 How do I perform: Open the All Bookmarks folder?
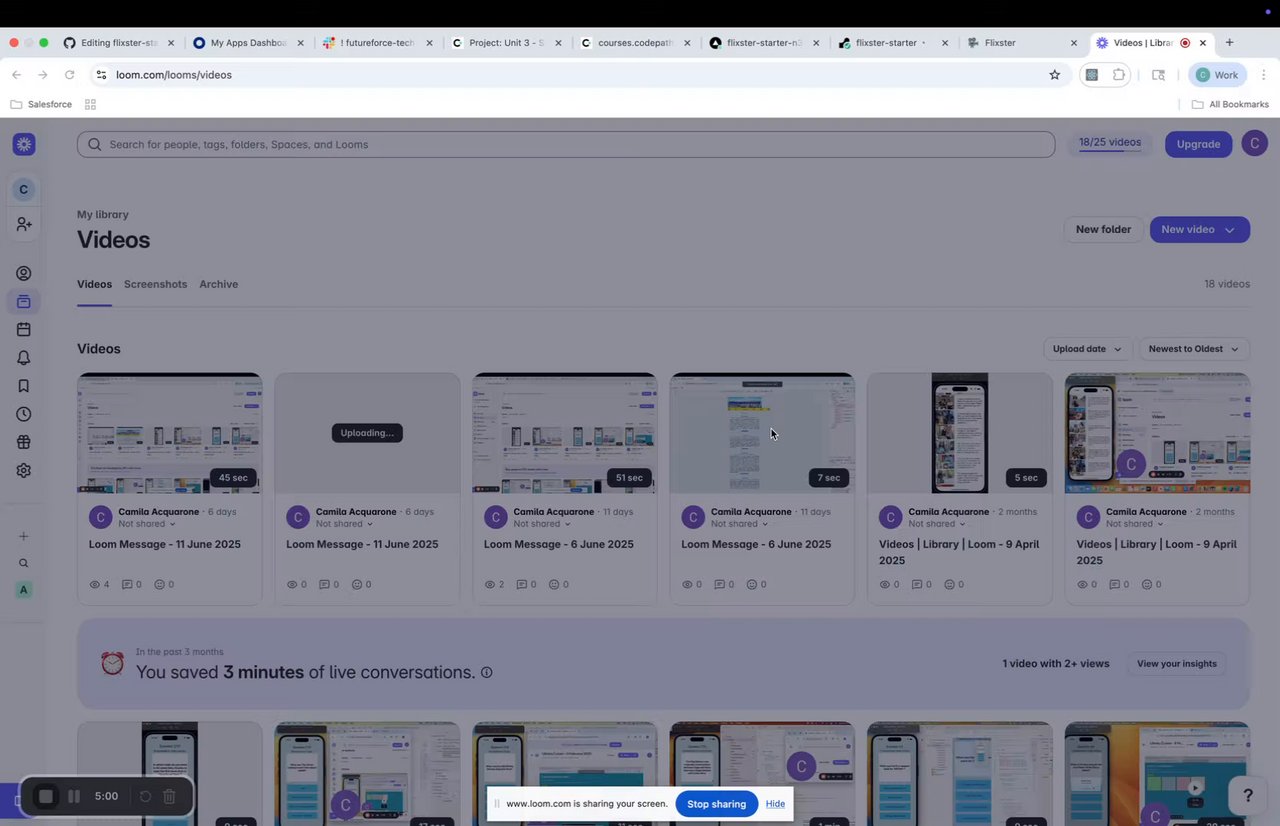coord(1230,104)
